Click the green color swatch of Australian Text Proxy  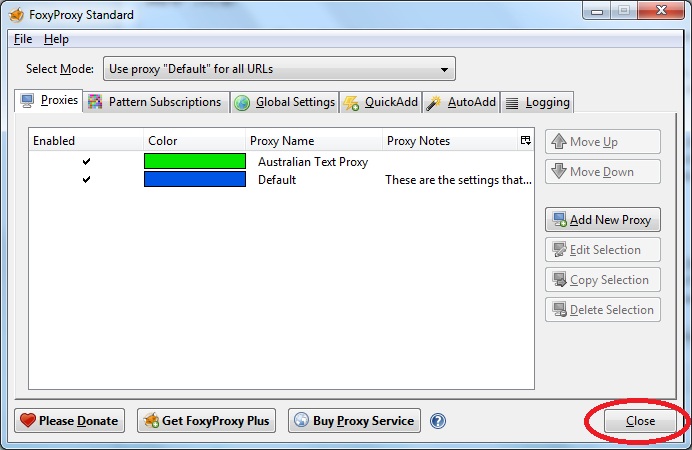[x=195, y=161]
